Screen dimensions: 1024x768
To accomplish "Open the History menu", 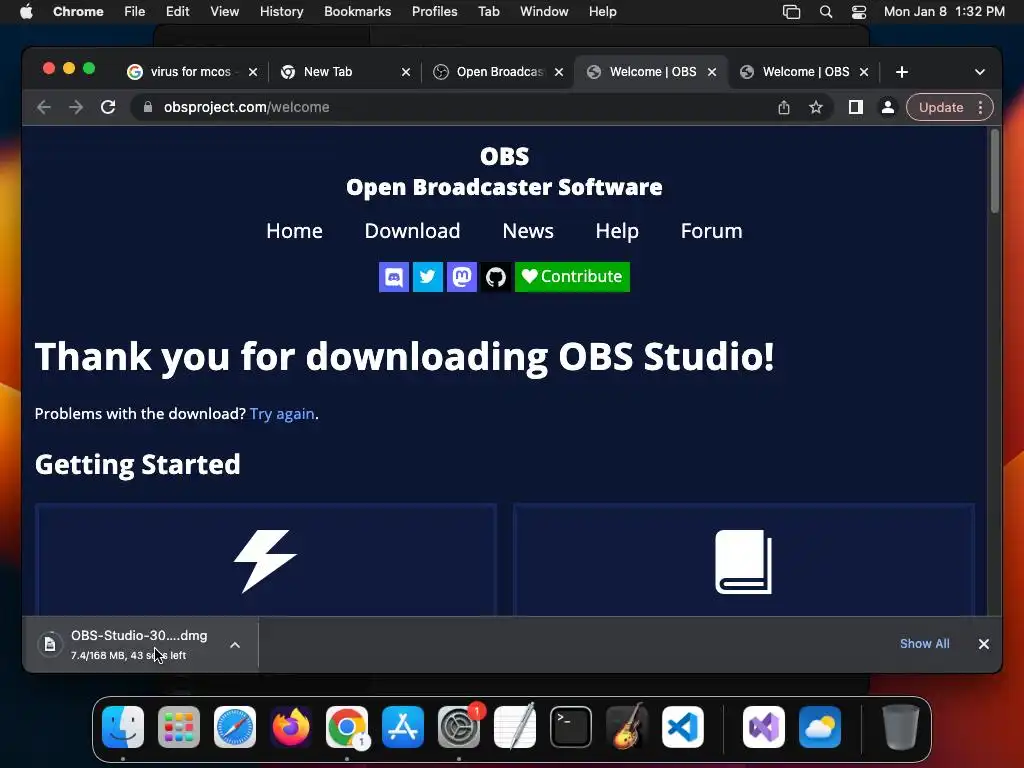I will (281, 12).
